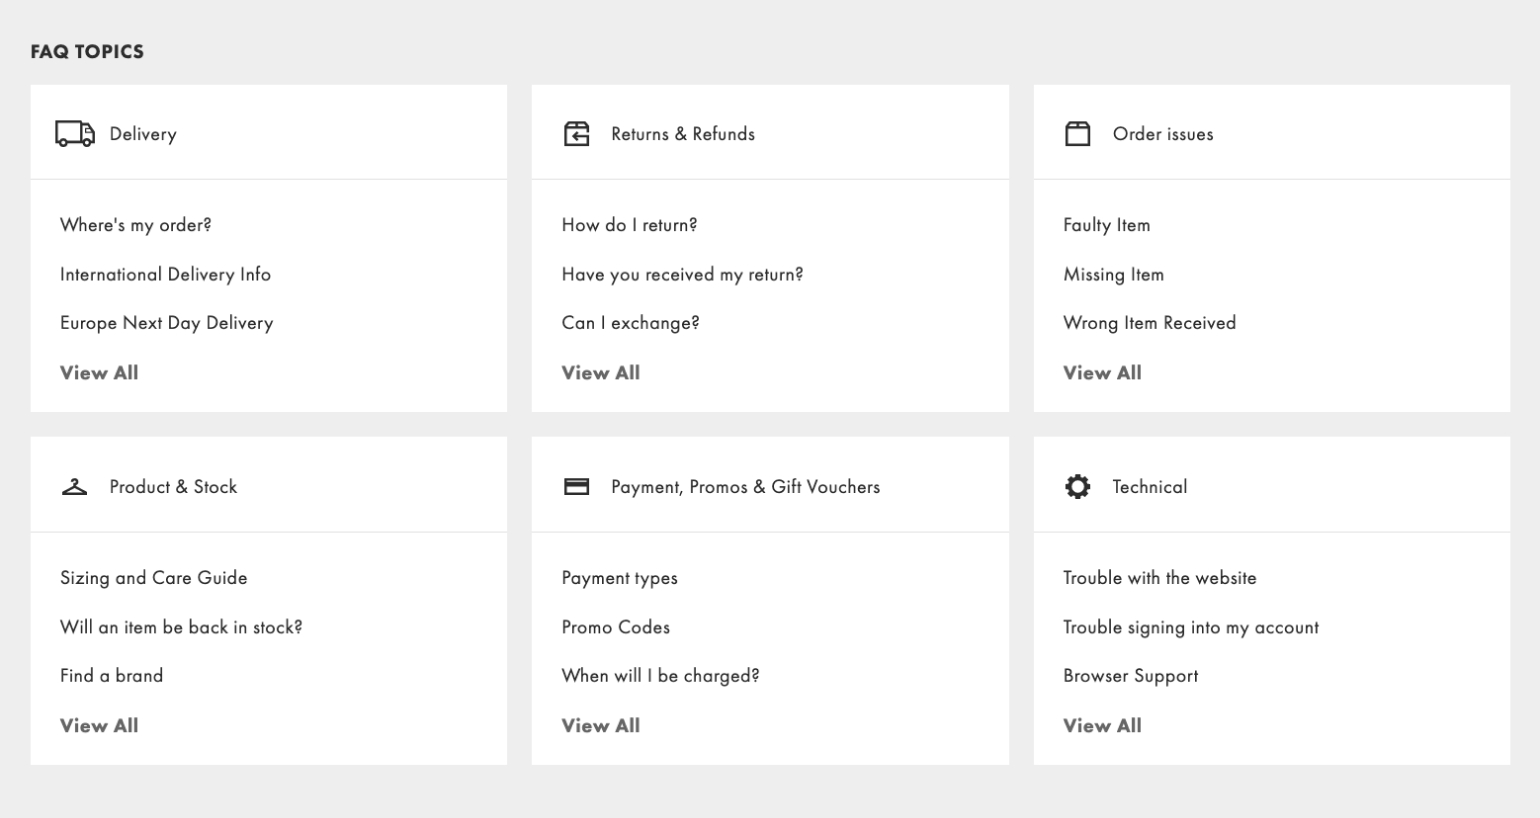Screen dimensions: 1540x818
Task: Click the Order issues package icon
Action: (1078, 134)
